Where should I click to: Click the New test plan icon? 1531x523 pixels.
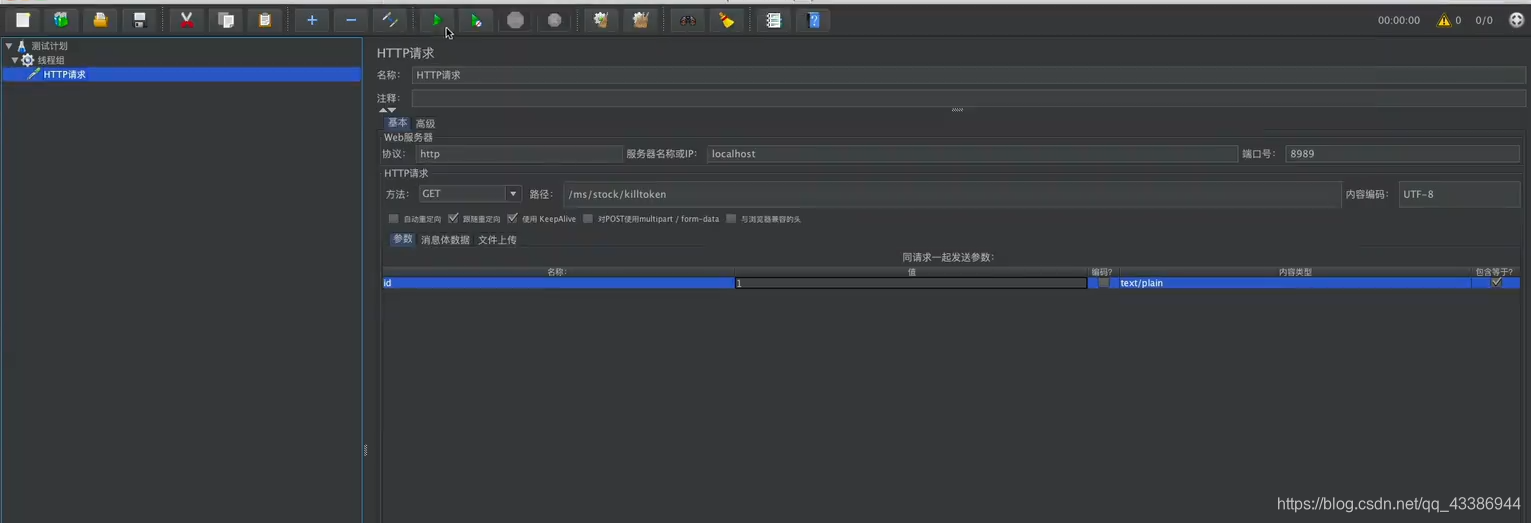23,20
